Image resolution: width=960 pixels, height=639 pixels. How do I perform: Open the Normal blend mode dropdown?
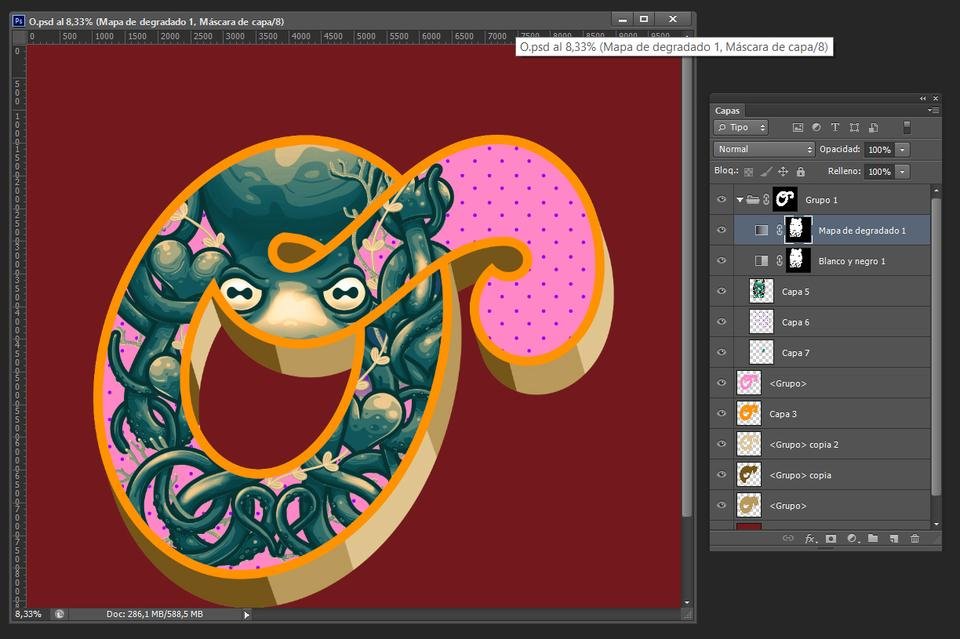764,149
